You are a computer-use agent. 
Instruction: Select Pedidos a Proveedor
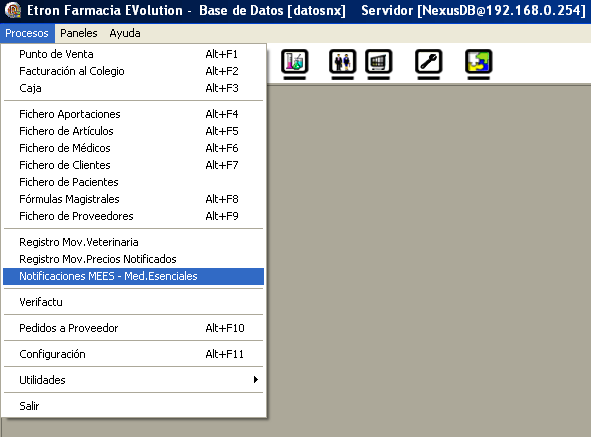coord(134,328)
